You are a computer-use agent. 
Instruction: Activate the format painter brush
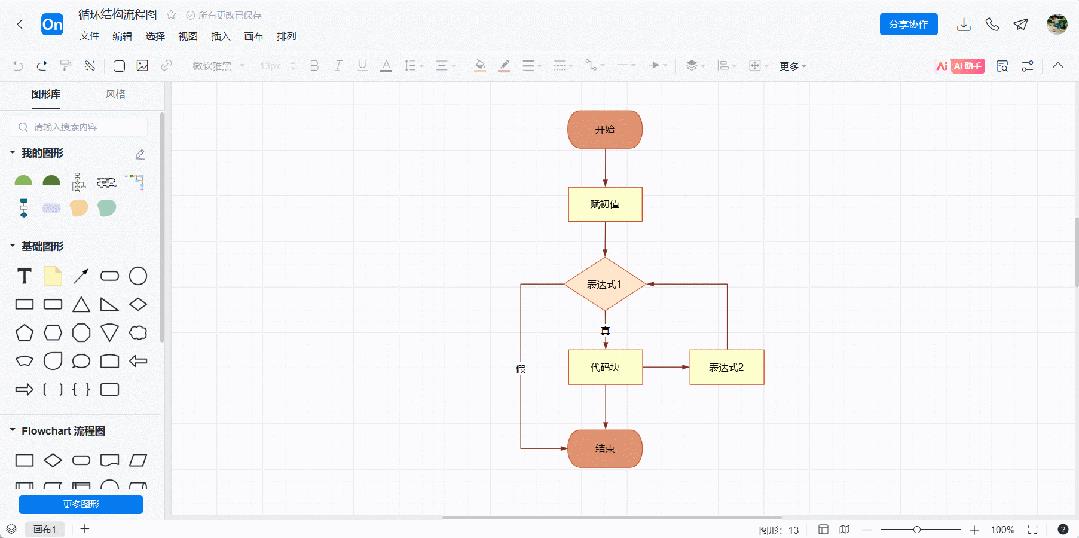65,66
